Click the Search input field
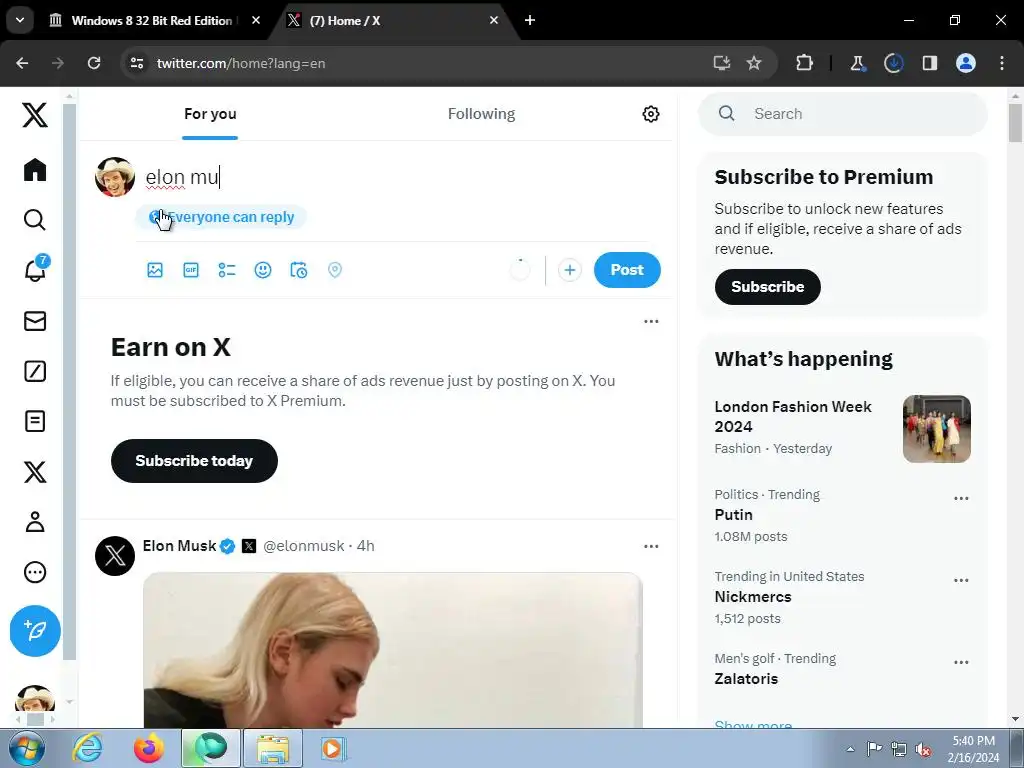This screenshot has height=768, width=1024. pos(842,114)
